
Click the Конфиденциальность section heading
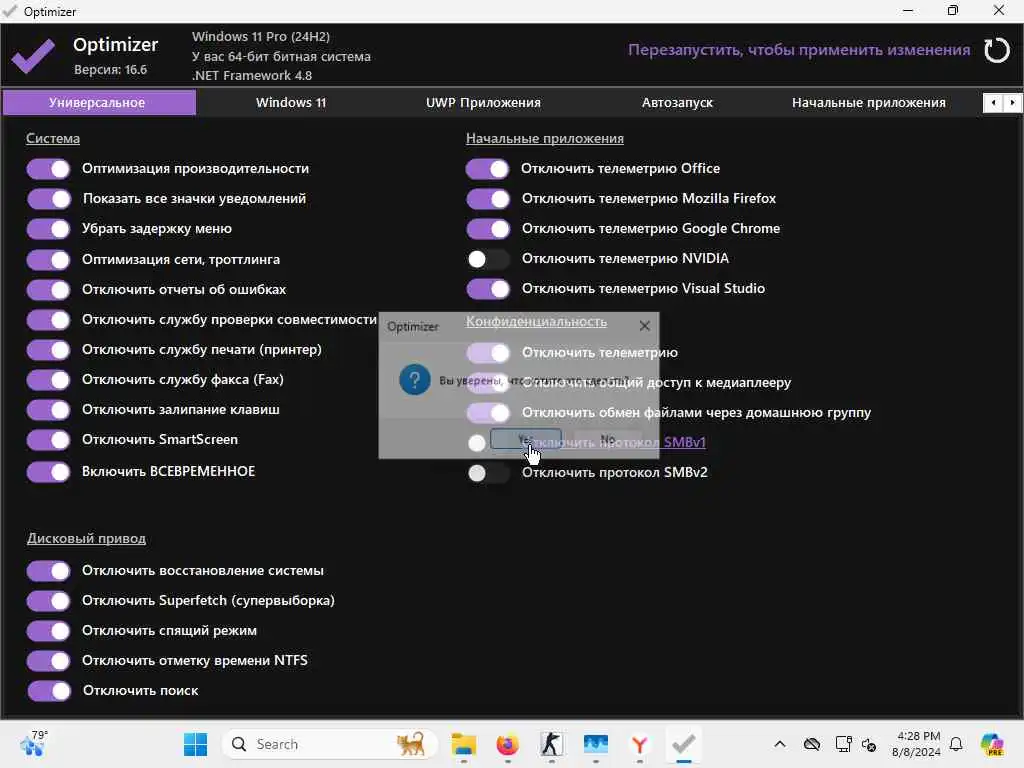[x=536, y=321]
